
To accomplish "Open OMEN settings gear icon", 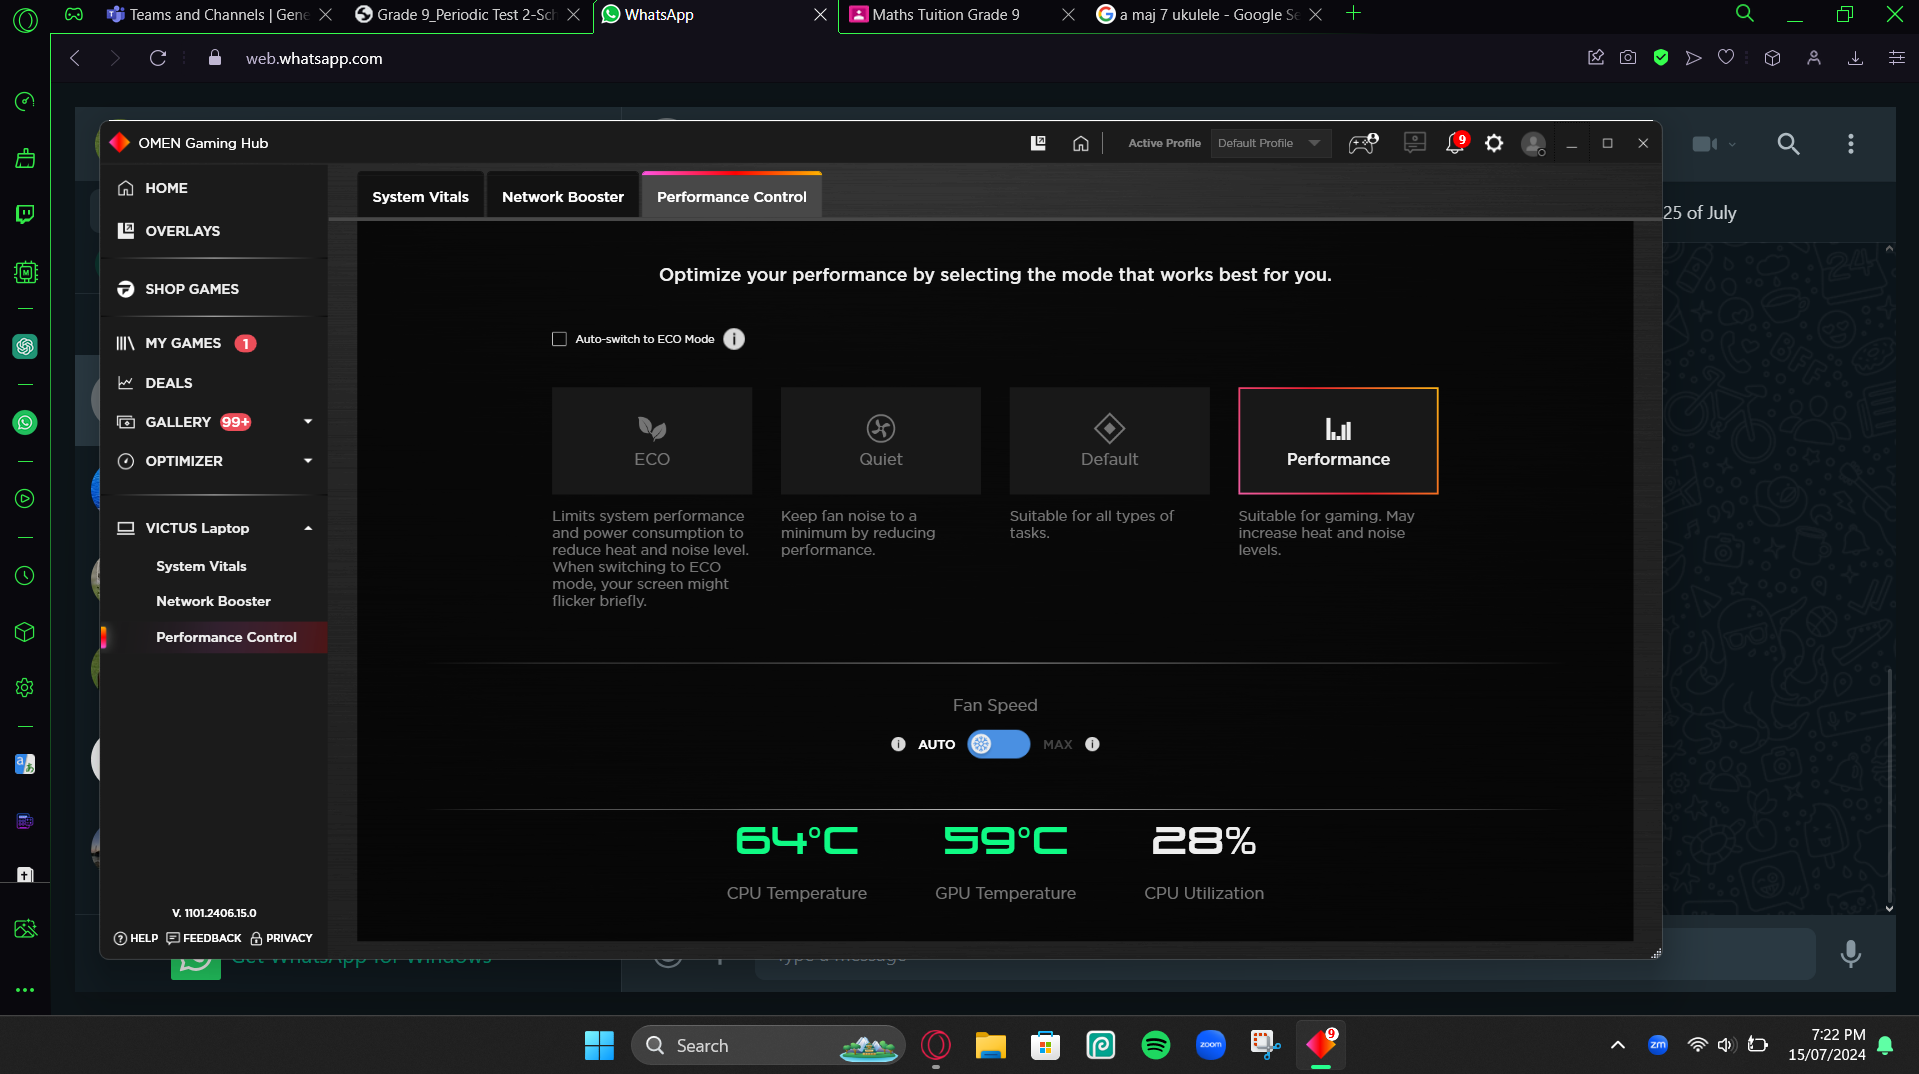I will click(x=1494, y=143).
